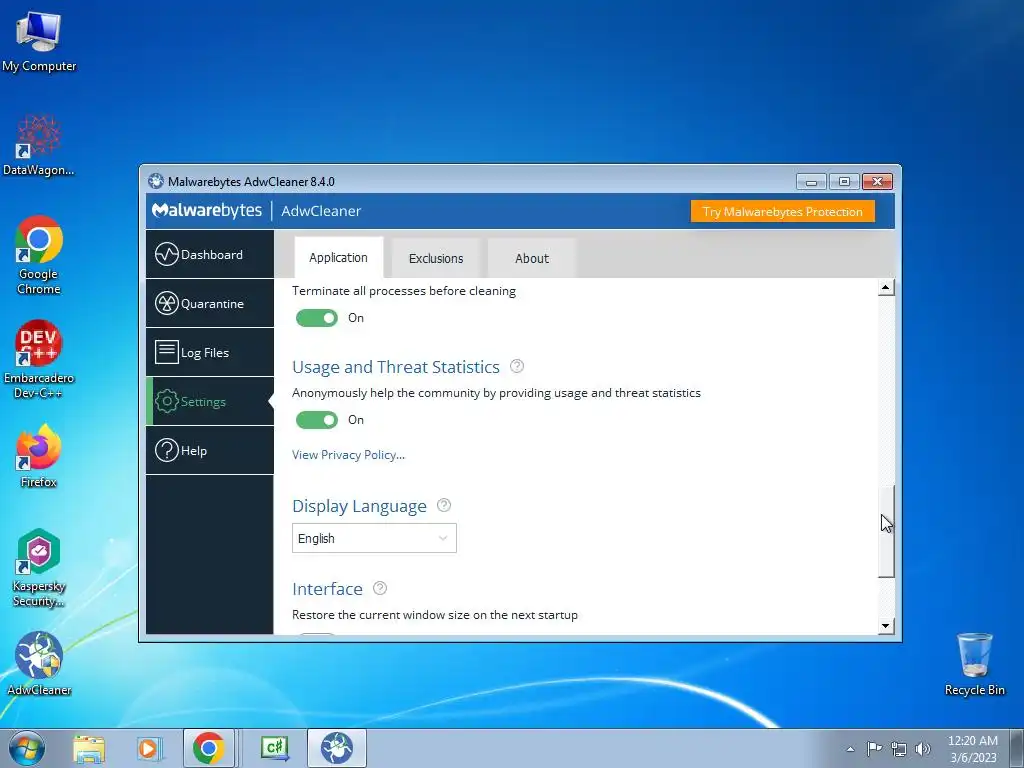This screenshot has width=1024, height=768.
Task: Switch to Chrome in the taskbar
Action: coord(208,748)
